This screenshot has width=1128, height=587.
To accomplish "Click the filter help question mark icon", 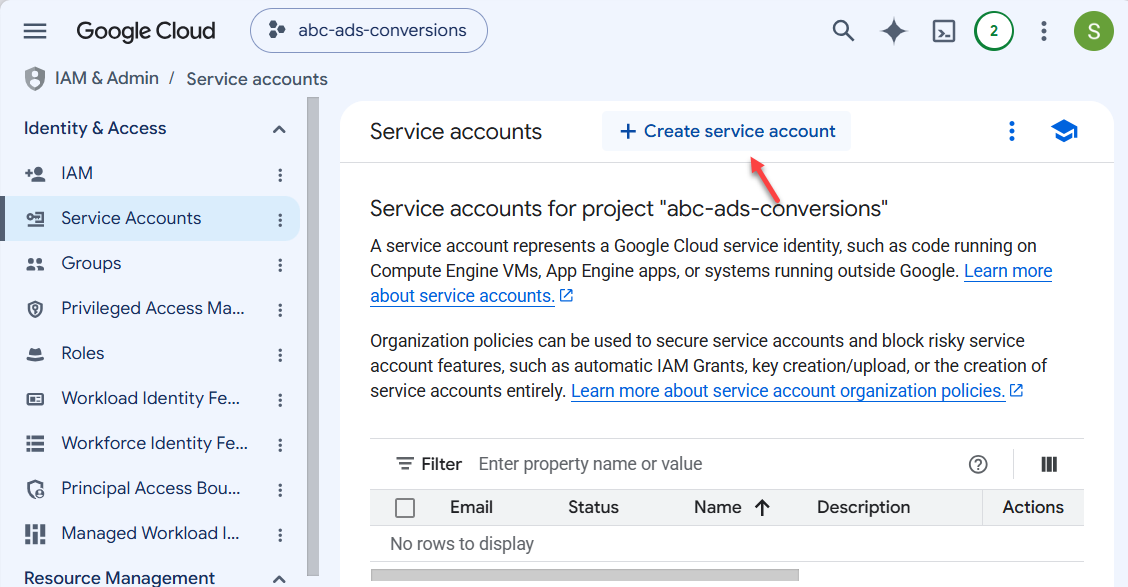I will click(978, 465).
